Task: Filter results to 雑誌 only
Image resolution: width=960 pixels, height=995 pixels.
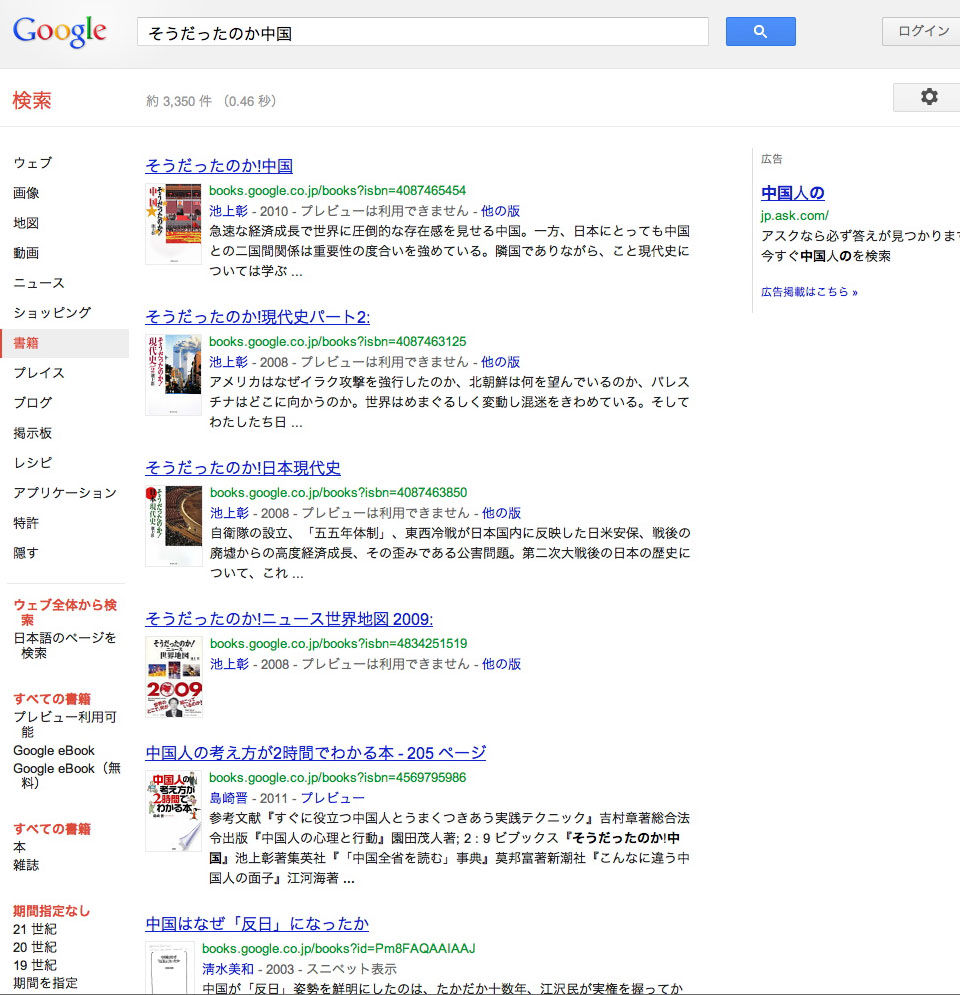Action: tap(26, 865)
